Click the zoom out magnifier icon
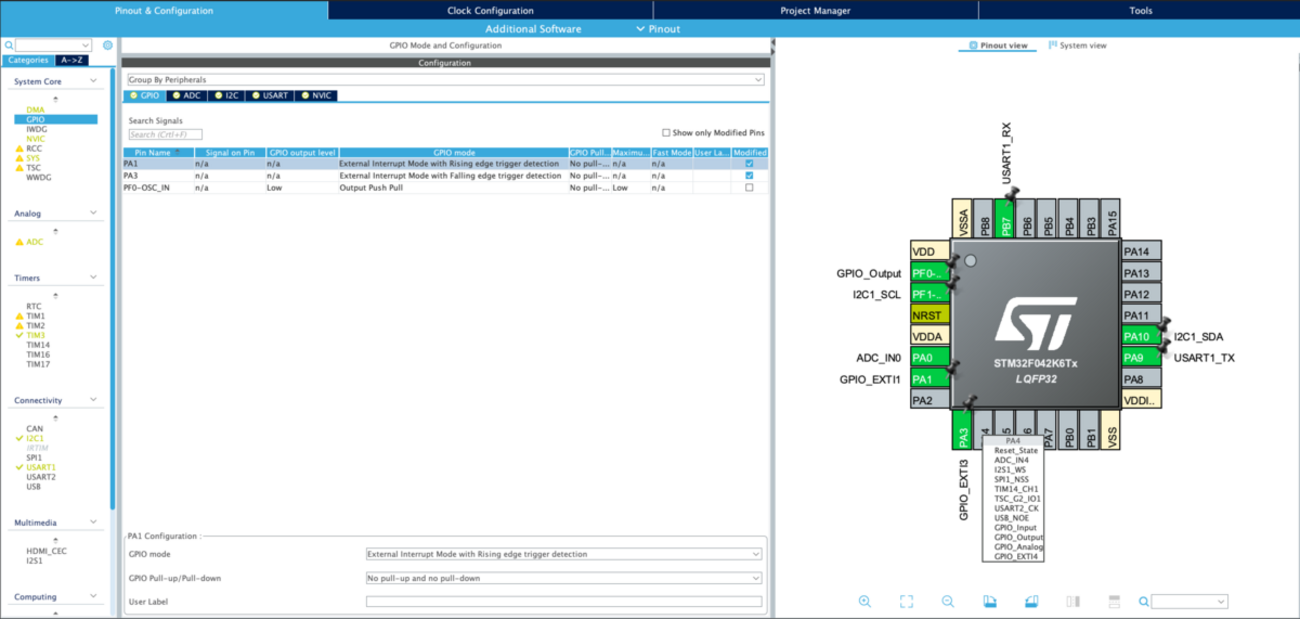1300x619 pixels. pyautogui.click(x=947, y=602)
